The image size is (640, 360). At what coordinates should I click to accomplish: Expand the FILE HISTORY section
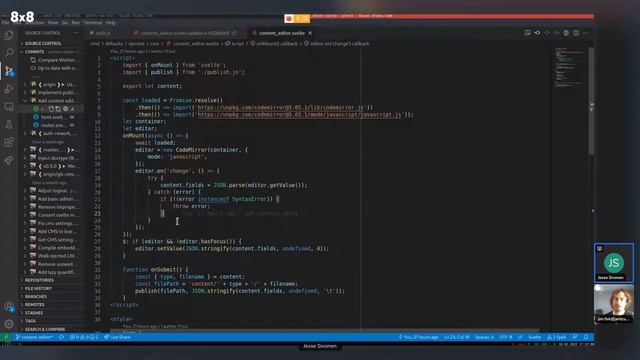pyautogui.click(x=51, y=289)
